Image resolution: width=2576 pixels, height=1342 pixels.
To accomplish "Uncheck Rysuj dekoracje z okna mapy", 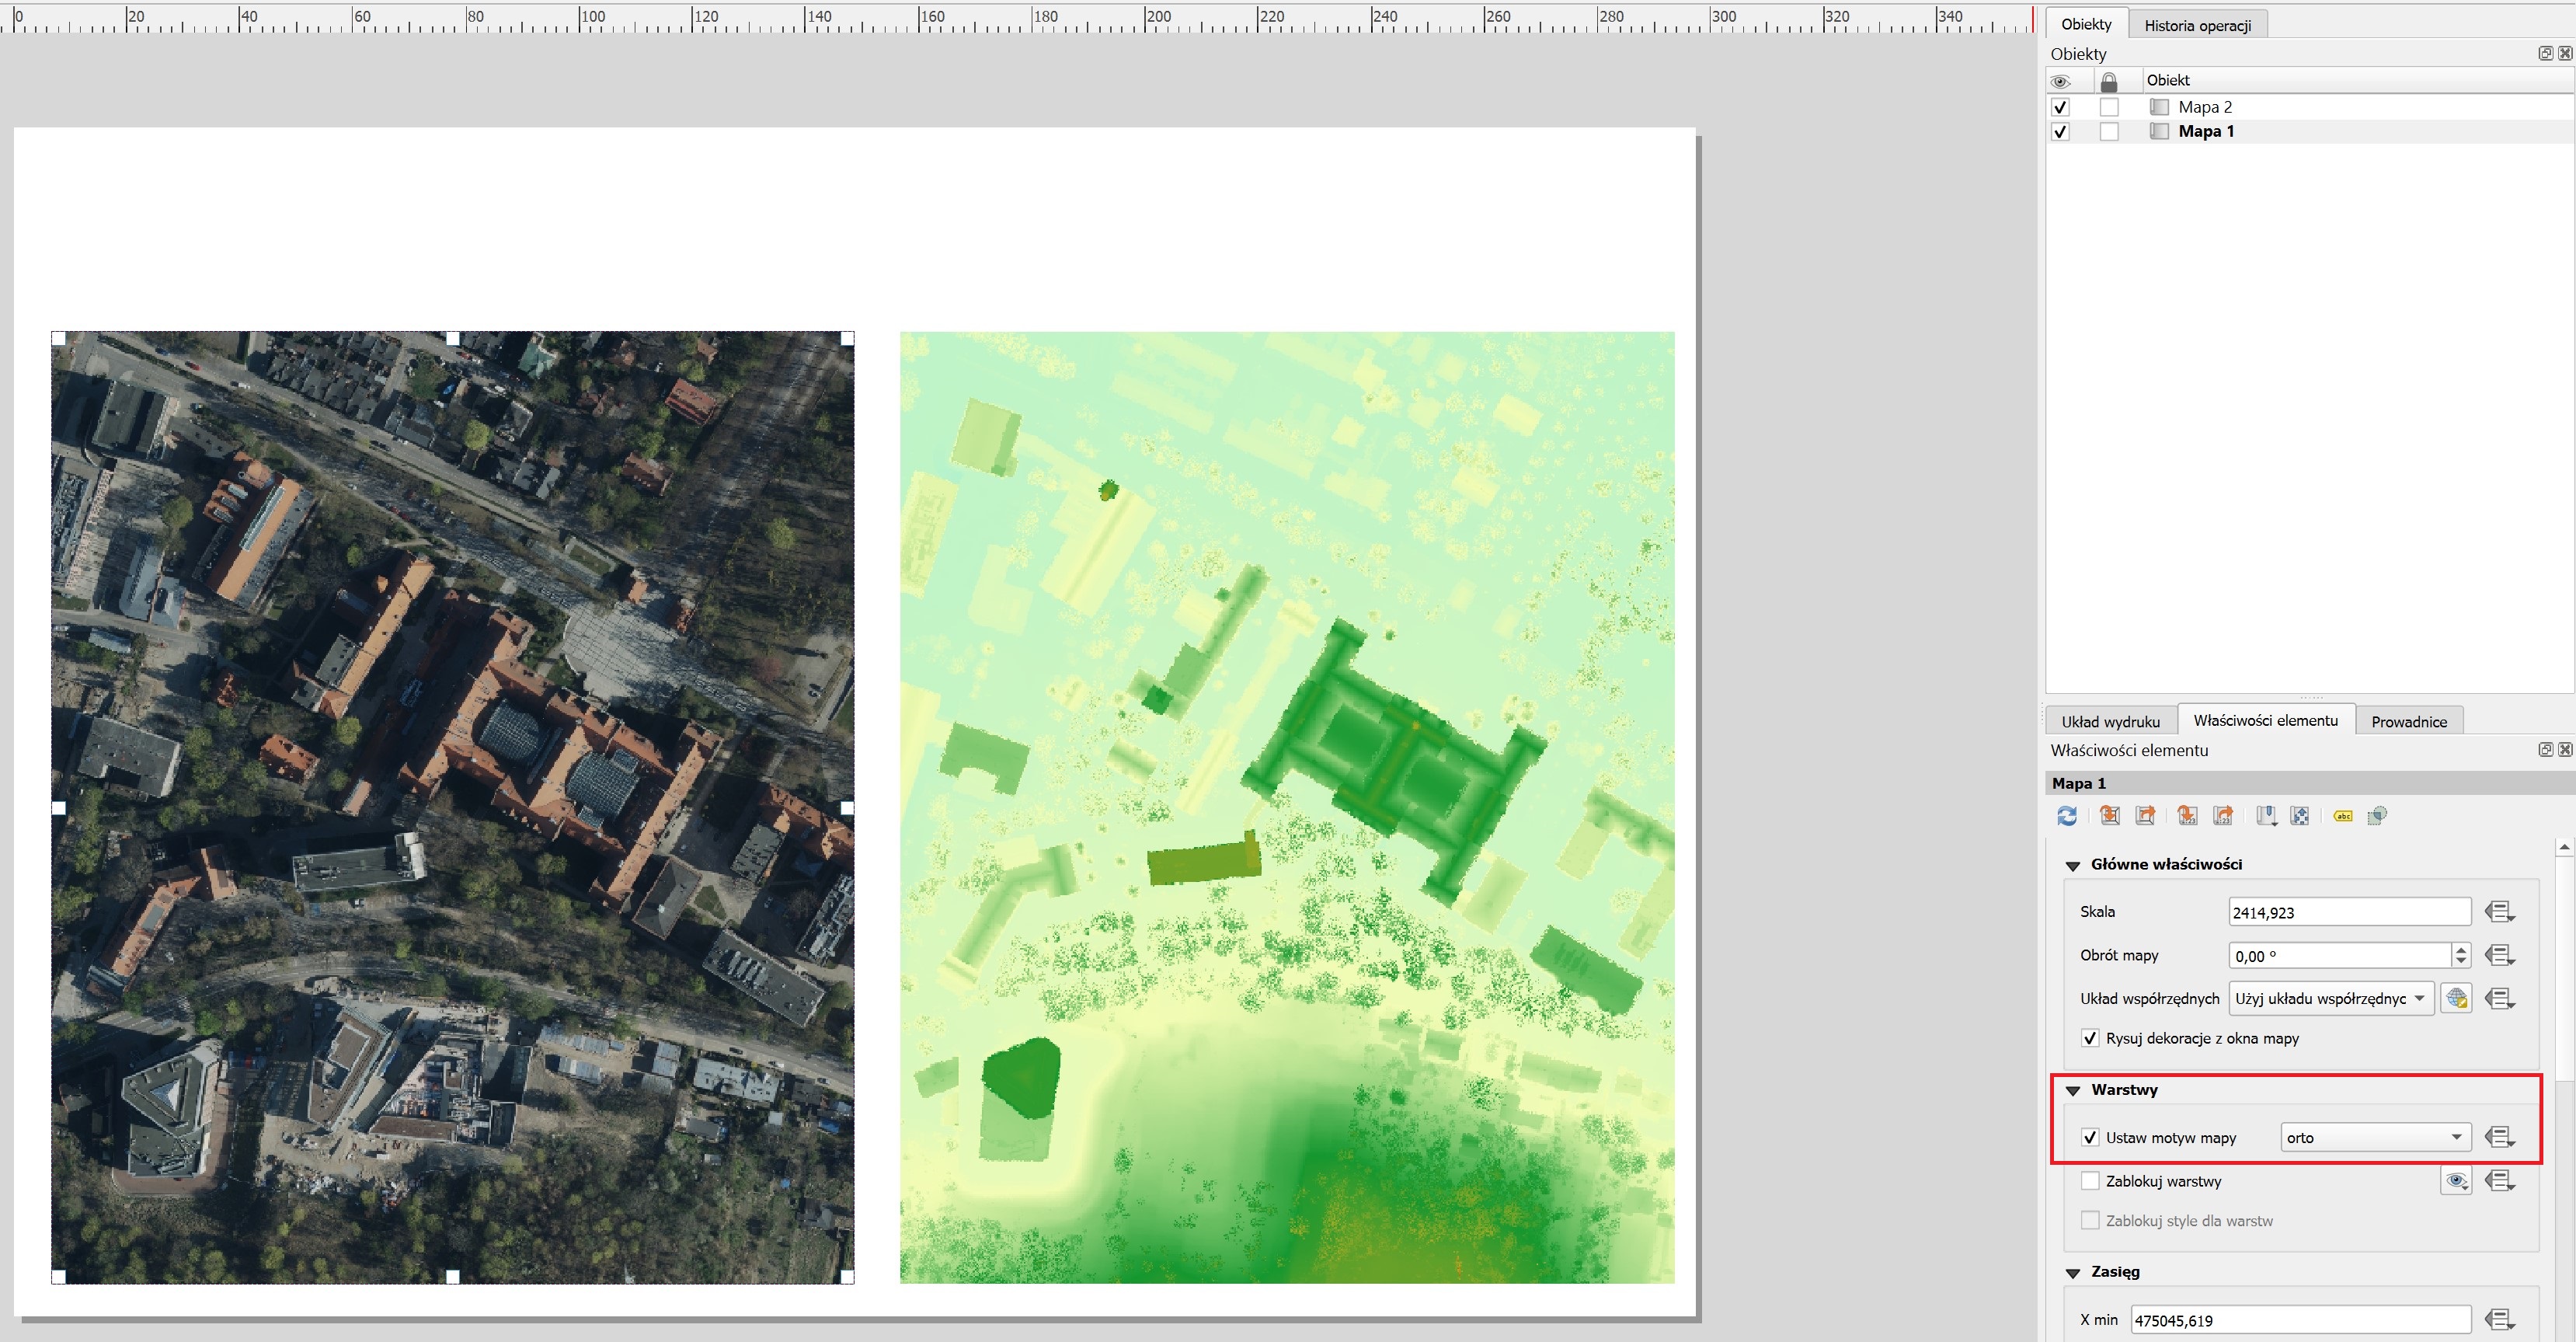I will (x=2090, y=1038).
